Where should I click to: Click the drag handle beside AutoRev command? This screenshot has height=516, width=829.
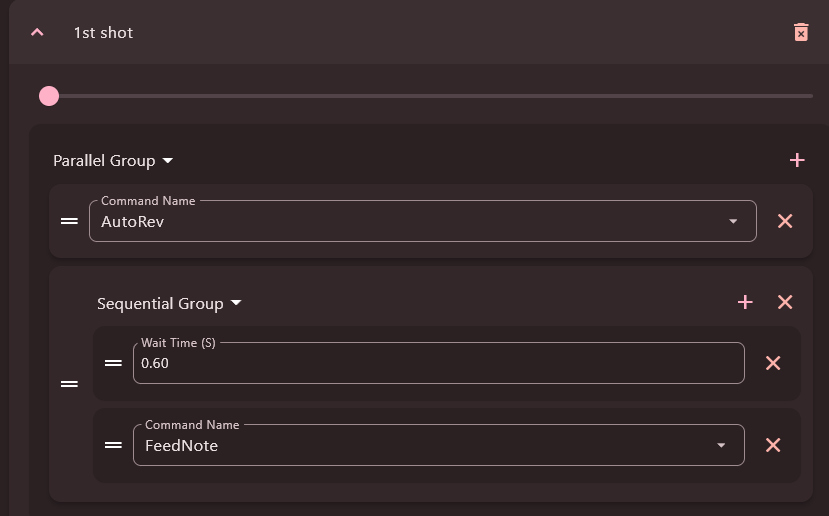coord(69,221)
